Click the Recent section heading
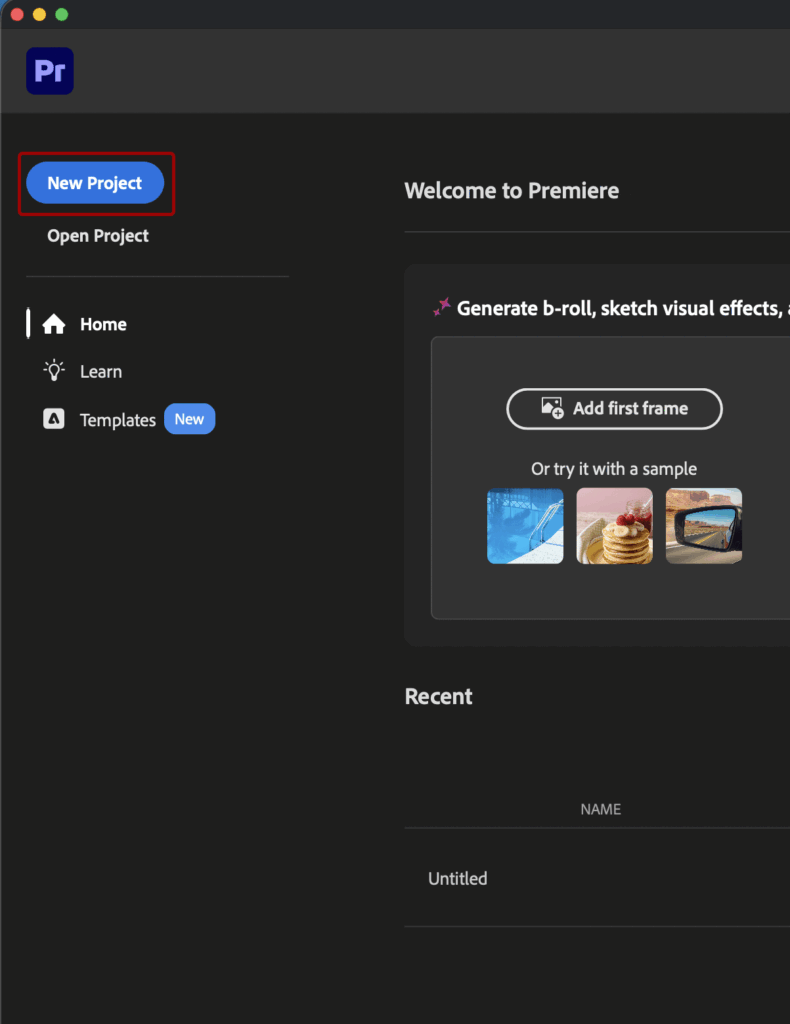 [439, 696]
